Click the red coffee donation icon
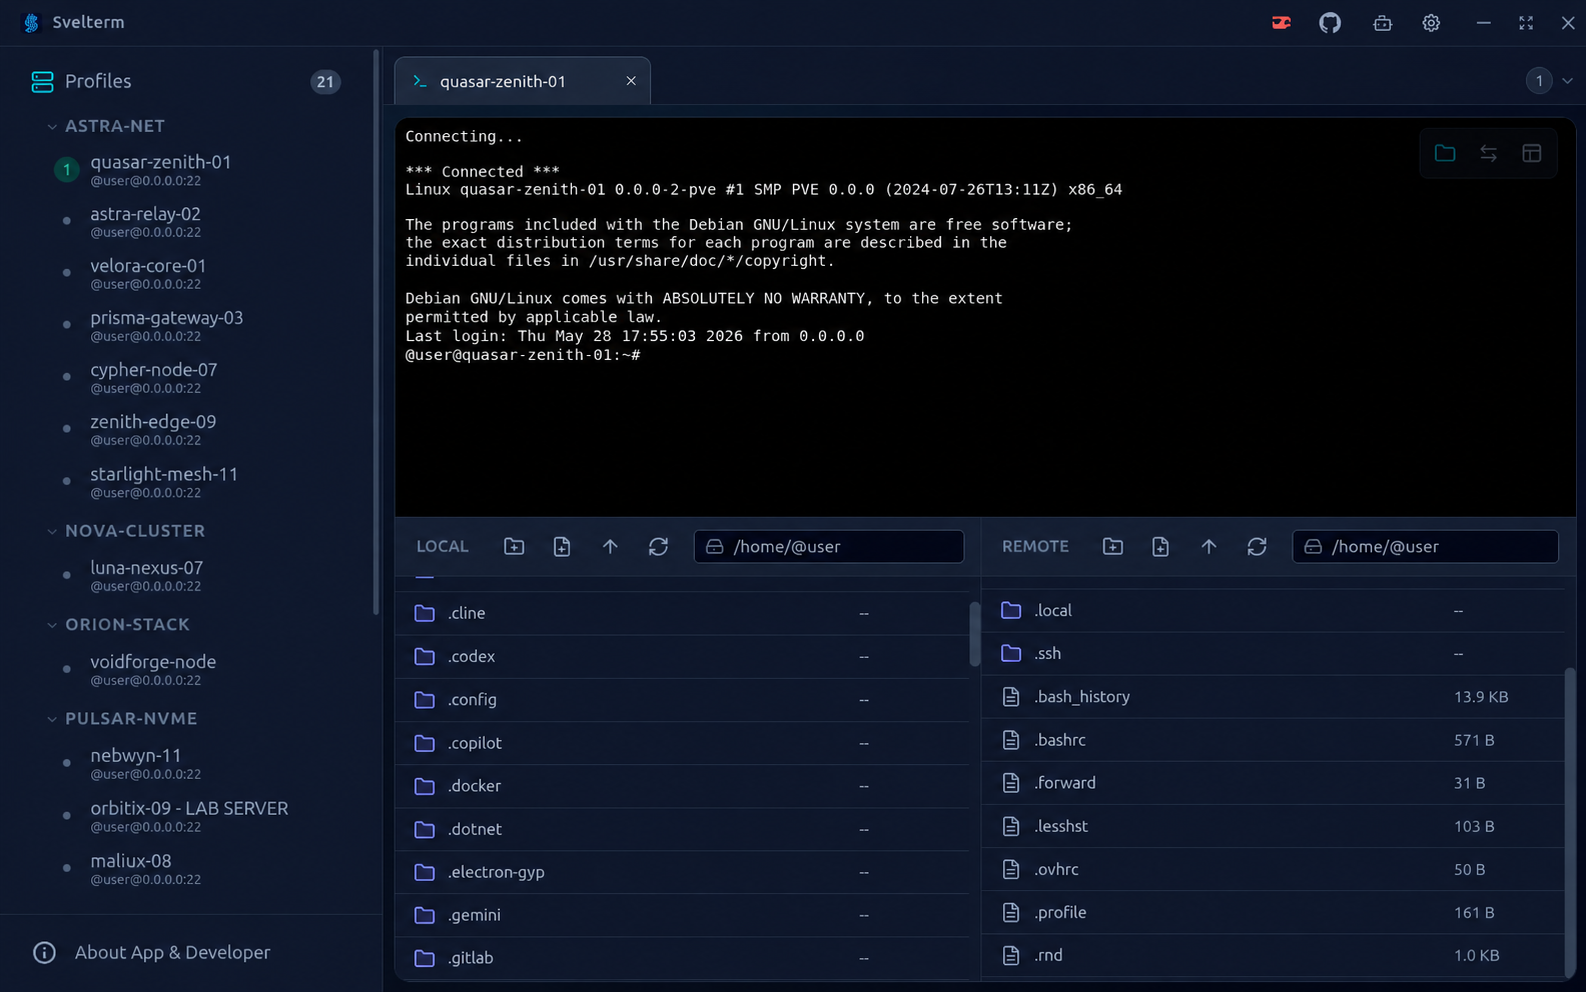The height and width of the screenshot is (992, 1586). click(1281, 23)
